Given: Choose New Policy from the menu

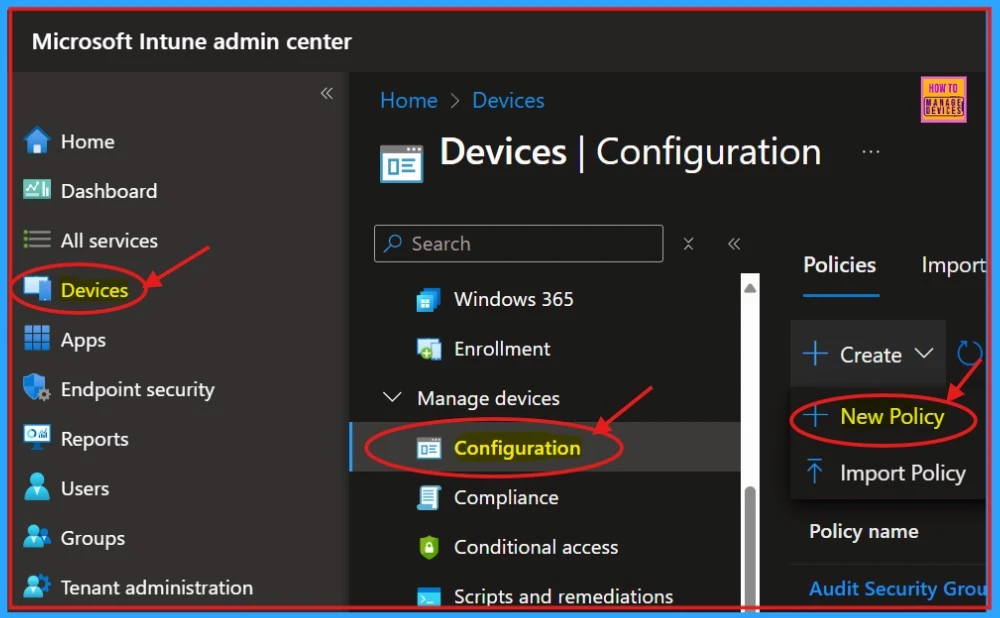Looking at the screenshot, I should click(892, 416).
